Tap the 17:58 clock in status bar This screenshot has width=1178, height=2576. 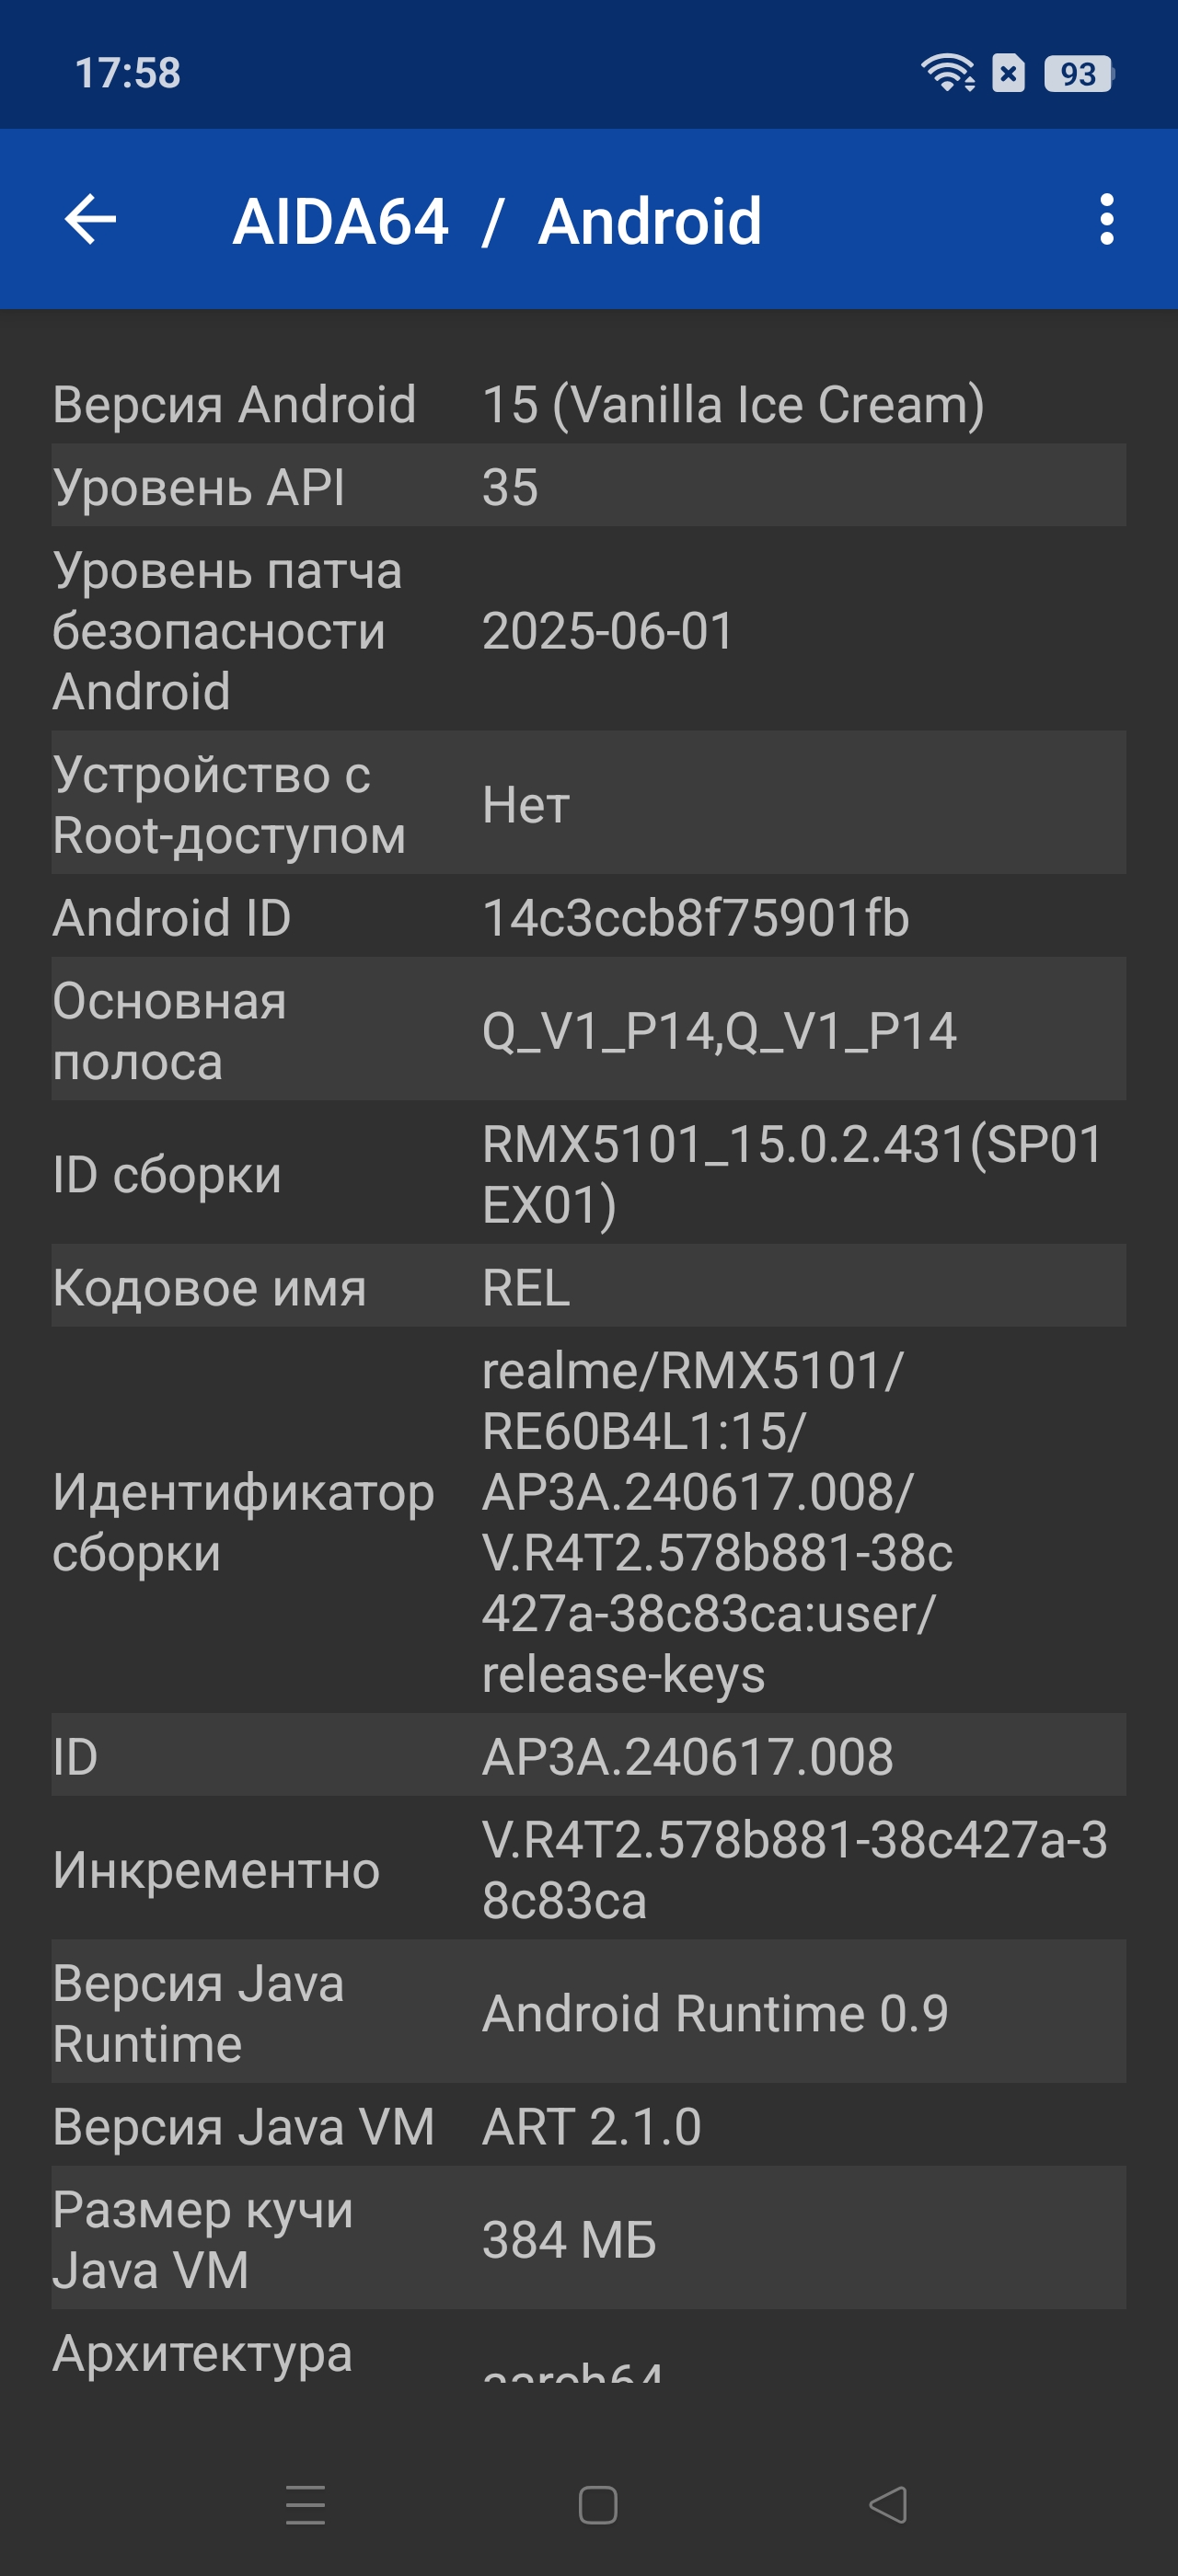pos(128,73)
